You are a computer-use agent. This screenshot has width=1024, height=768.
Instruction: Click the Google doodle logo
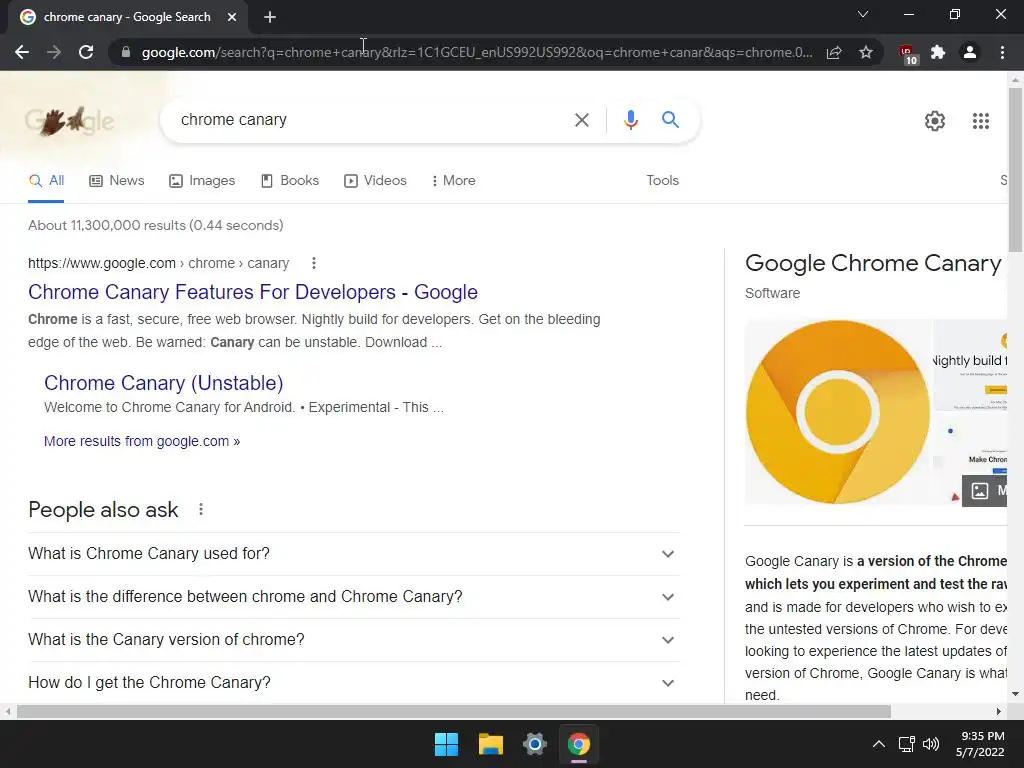coord(69,120)
